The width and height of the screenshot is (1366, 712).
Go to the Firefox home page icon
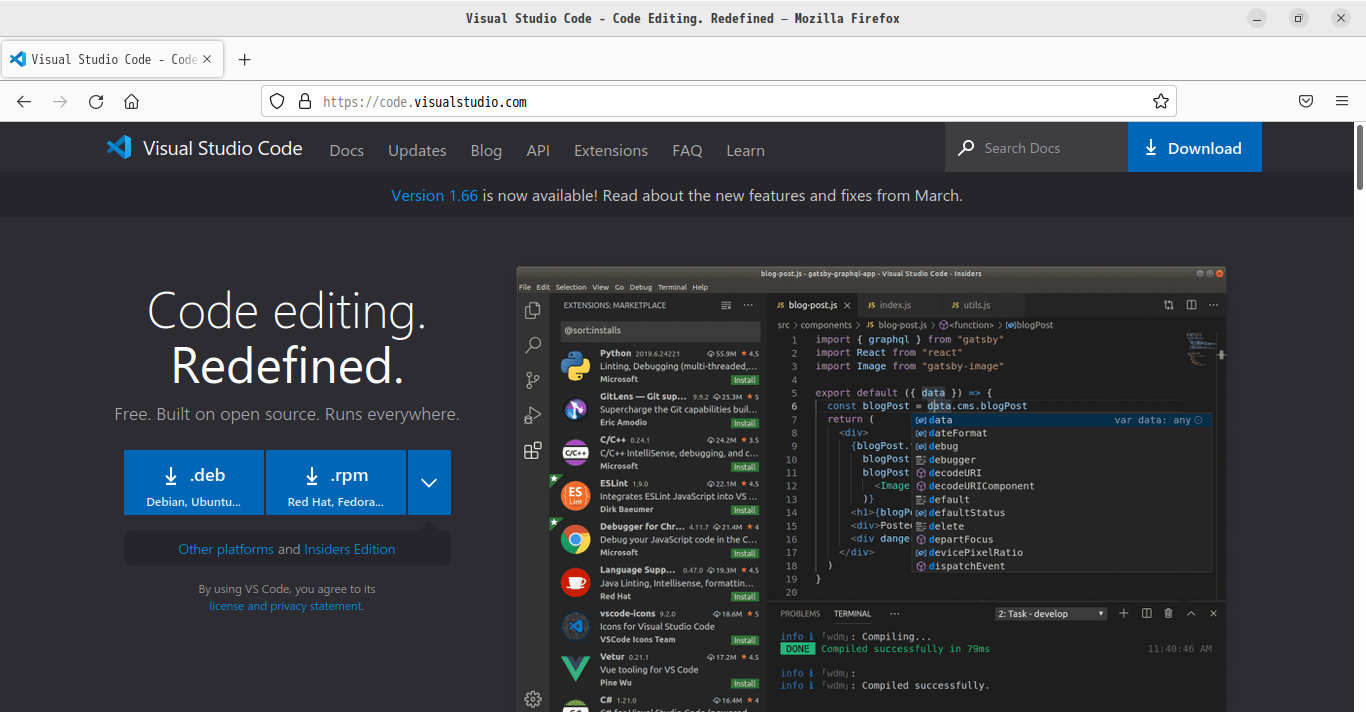[x=131, y=101]
